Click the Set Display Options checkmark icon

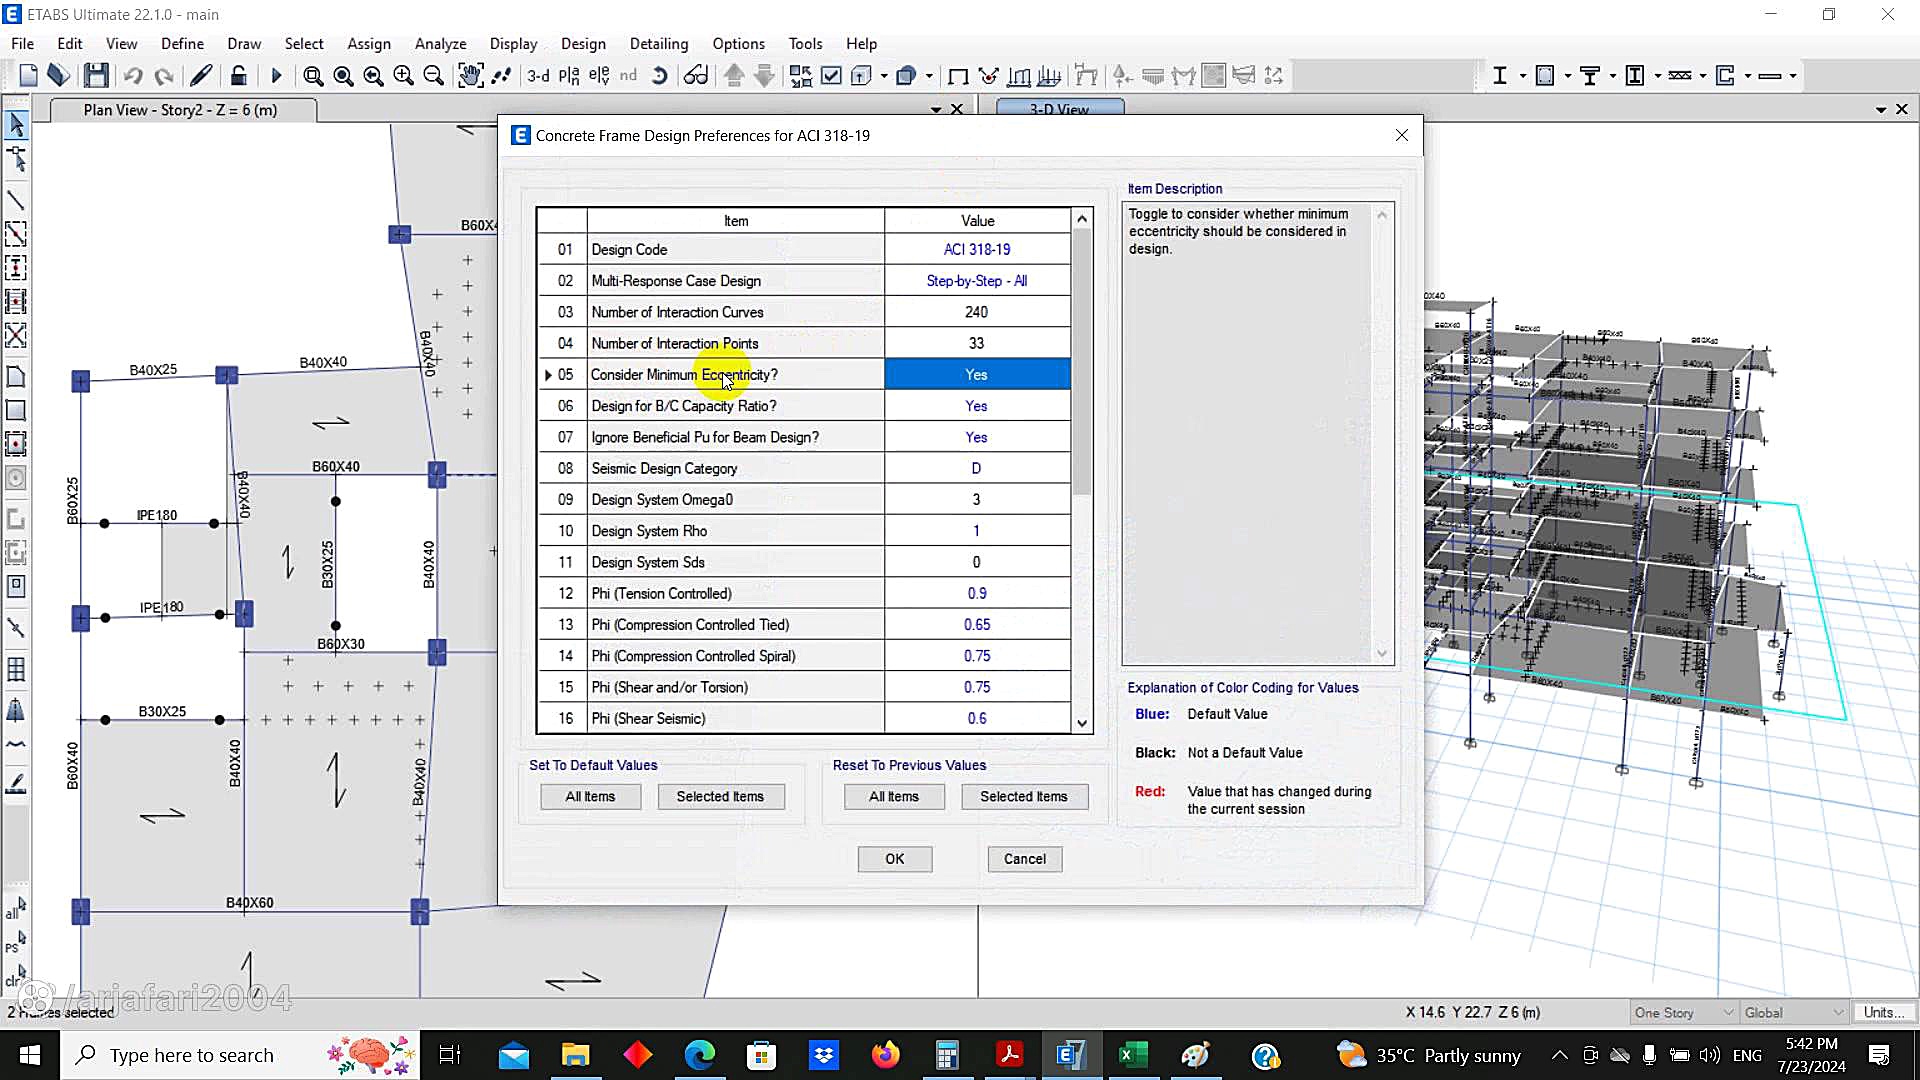tap(831, 76)
